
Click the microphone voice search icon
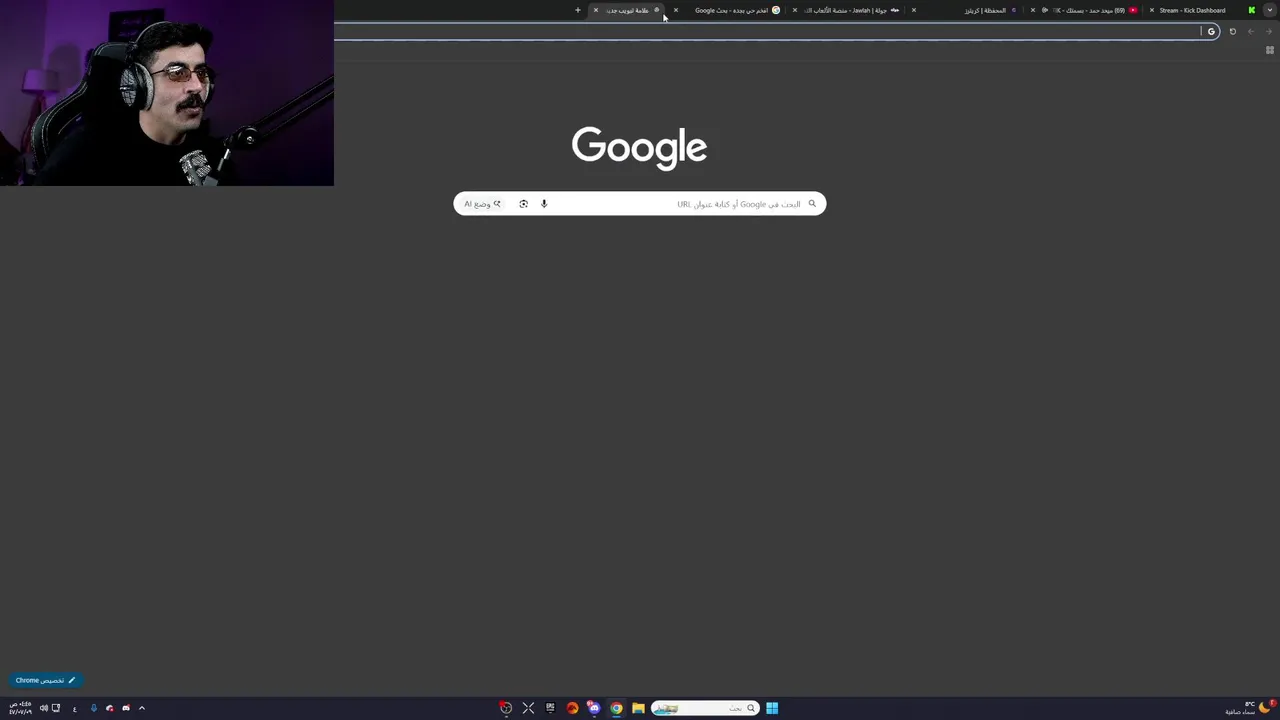[544, 204]
